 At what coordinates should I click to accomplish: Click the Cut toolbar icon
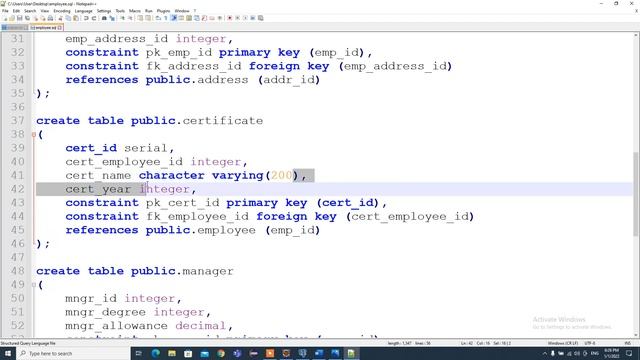click(x=60, y=18)
